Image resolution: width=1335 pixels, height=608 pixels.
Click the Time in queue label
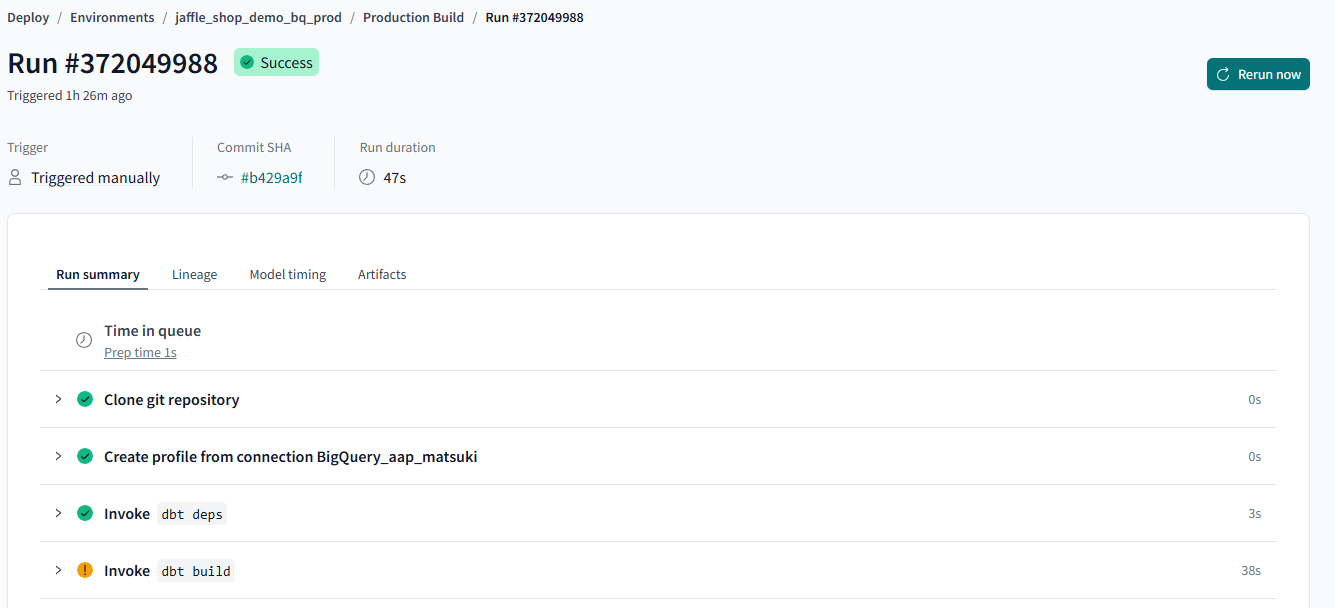(152, 330)
